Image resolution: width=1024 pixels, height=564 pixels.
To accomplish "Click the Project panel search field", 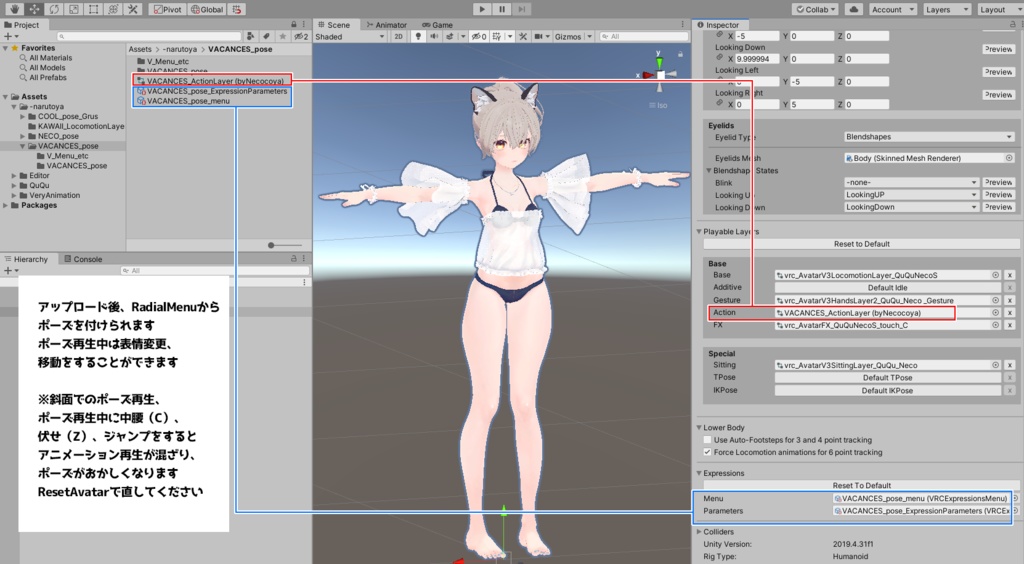I will coord(150,37).
